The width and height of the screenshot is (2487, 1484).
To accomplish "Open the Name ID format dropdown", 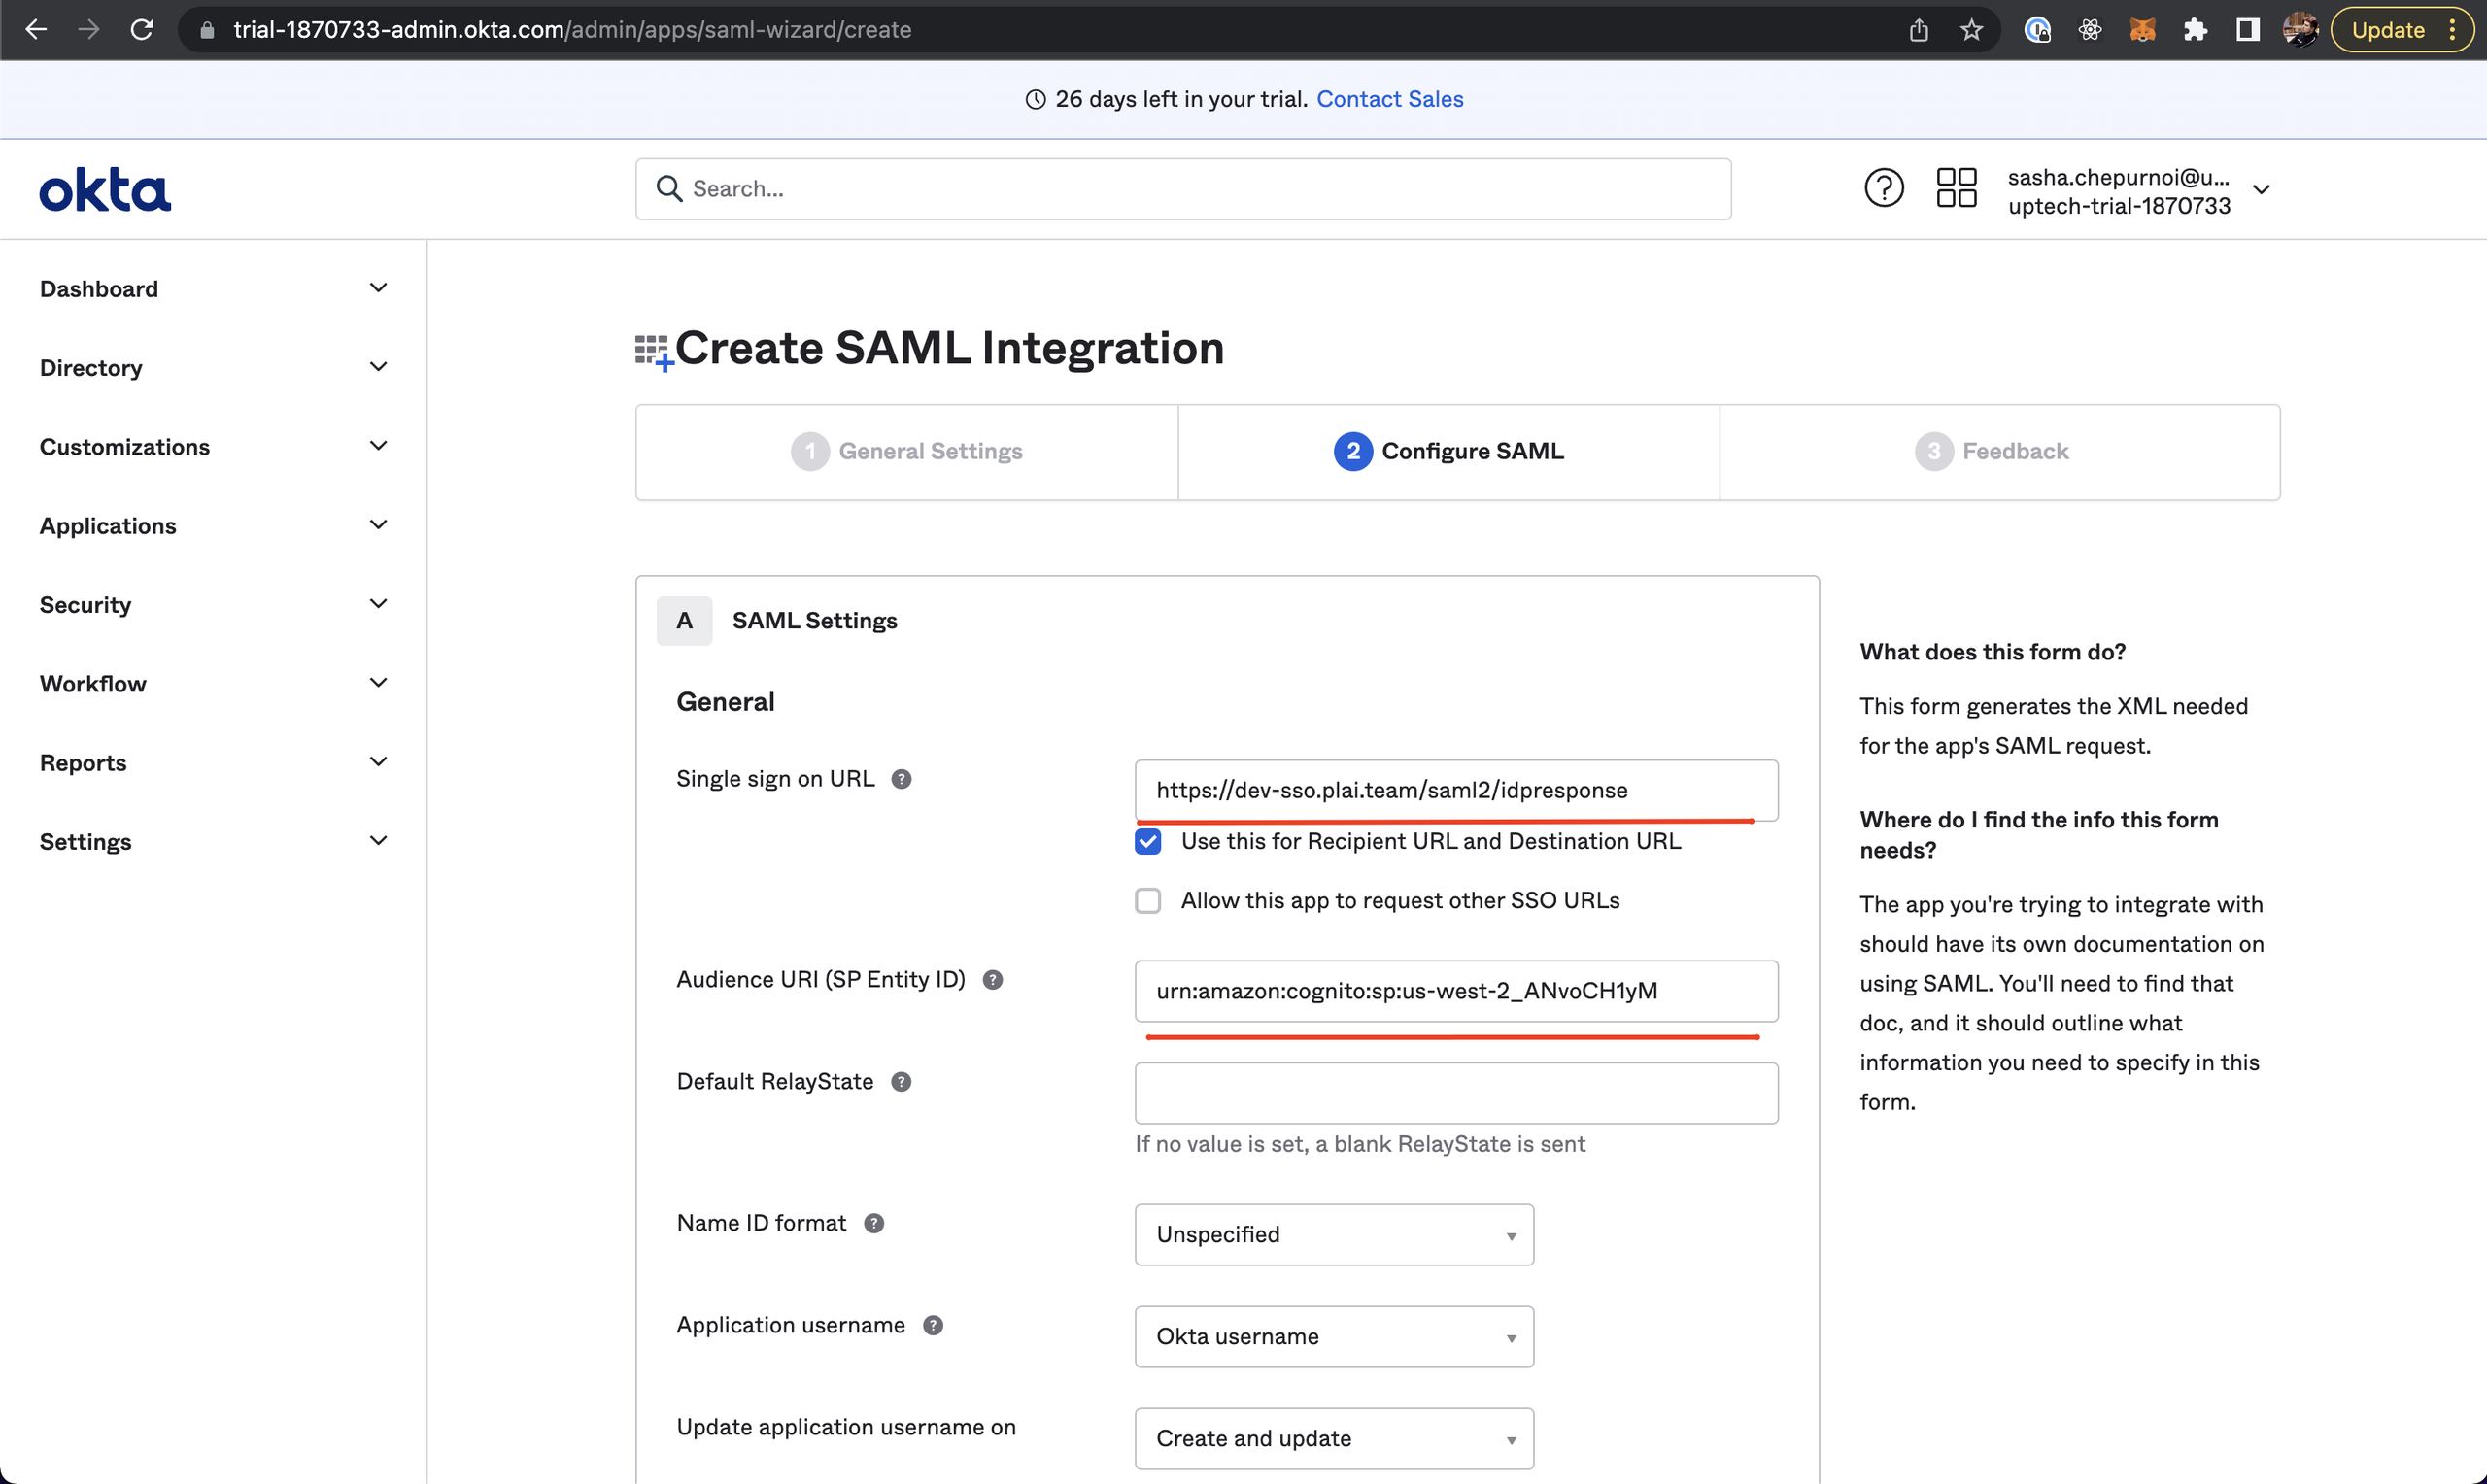I will [x=1333, y=1235].
